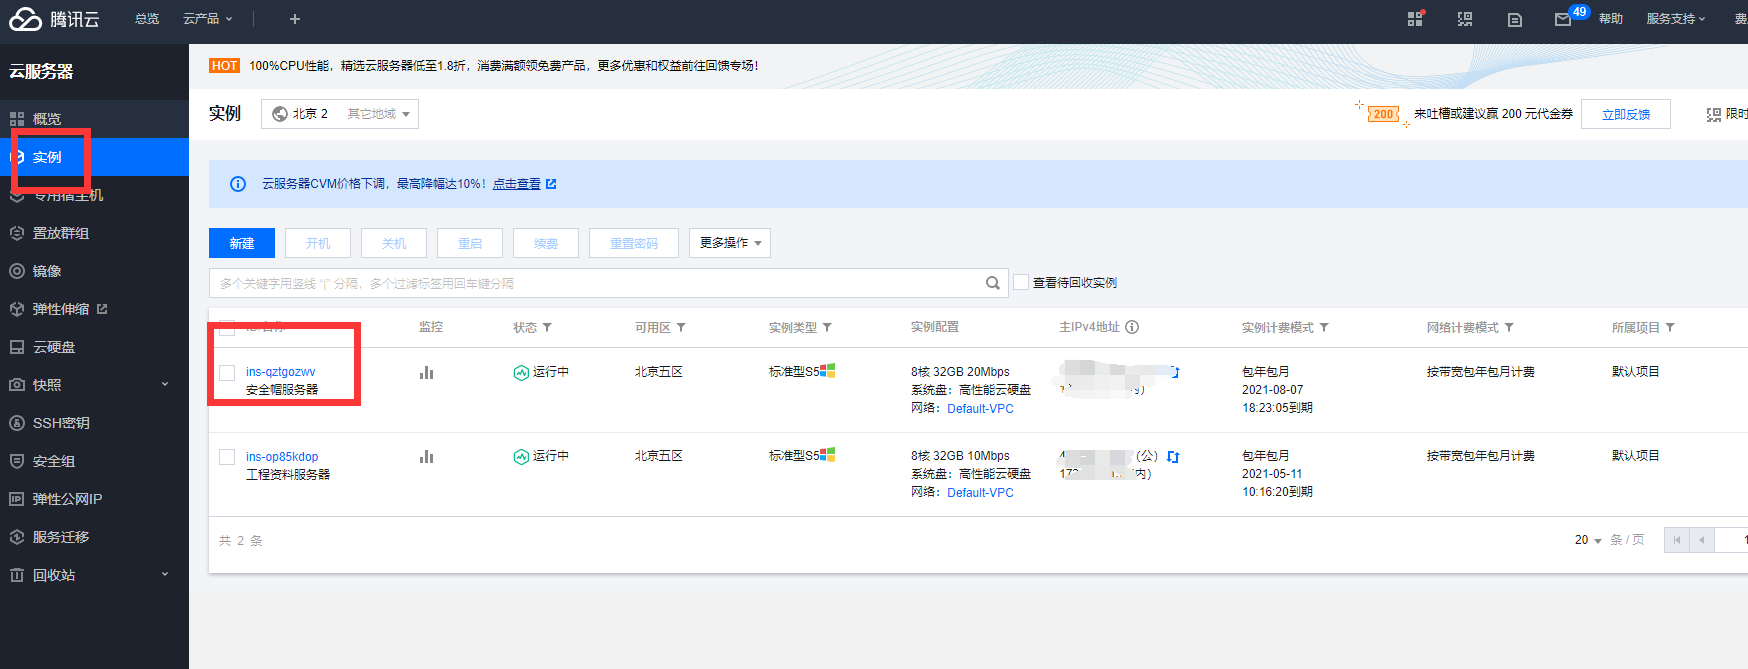
Task: Click the IP convert icon for ins-op85kdop
Action: (x=1173, y=457)
